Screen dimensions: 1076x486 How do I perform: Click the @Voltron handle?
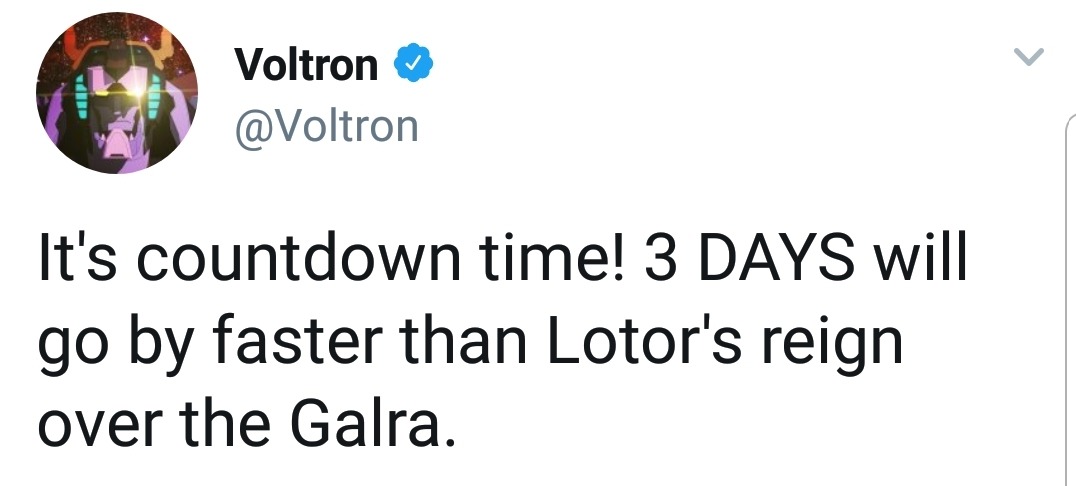click(x=326, y=125)
